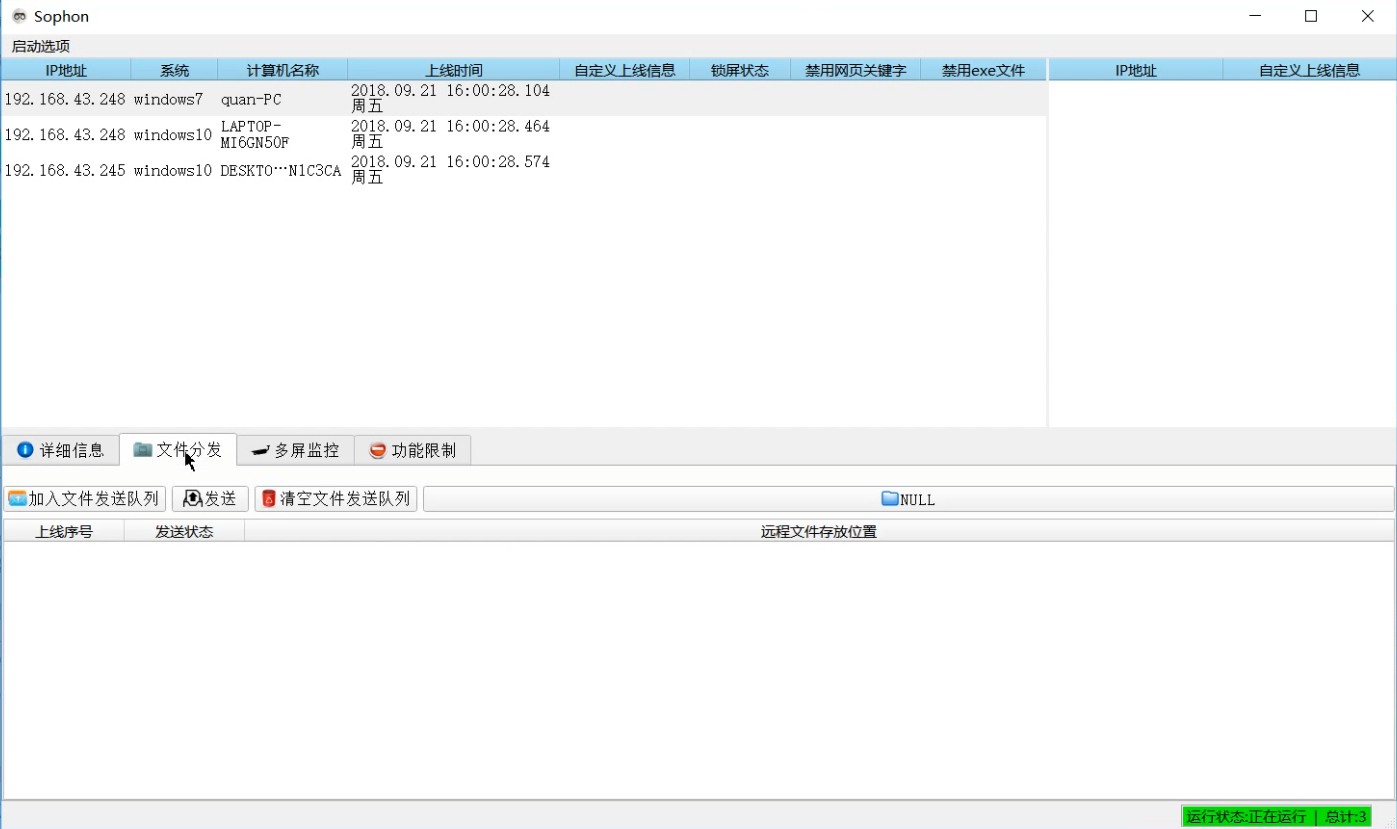Click the red trash icon of 清空文件发送队列
The width and height of the screenshot is (1397, 829).
(x=268, y=498)
